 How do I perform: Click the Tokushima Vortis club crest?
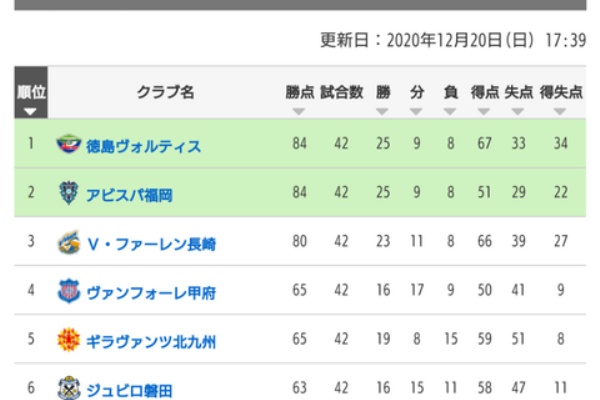(68, 144)
